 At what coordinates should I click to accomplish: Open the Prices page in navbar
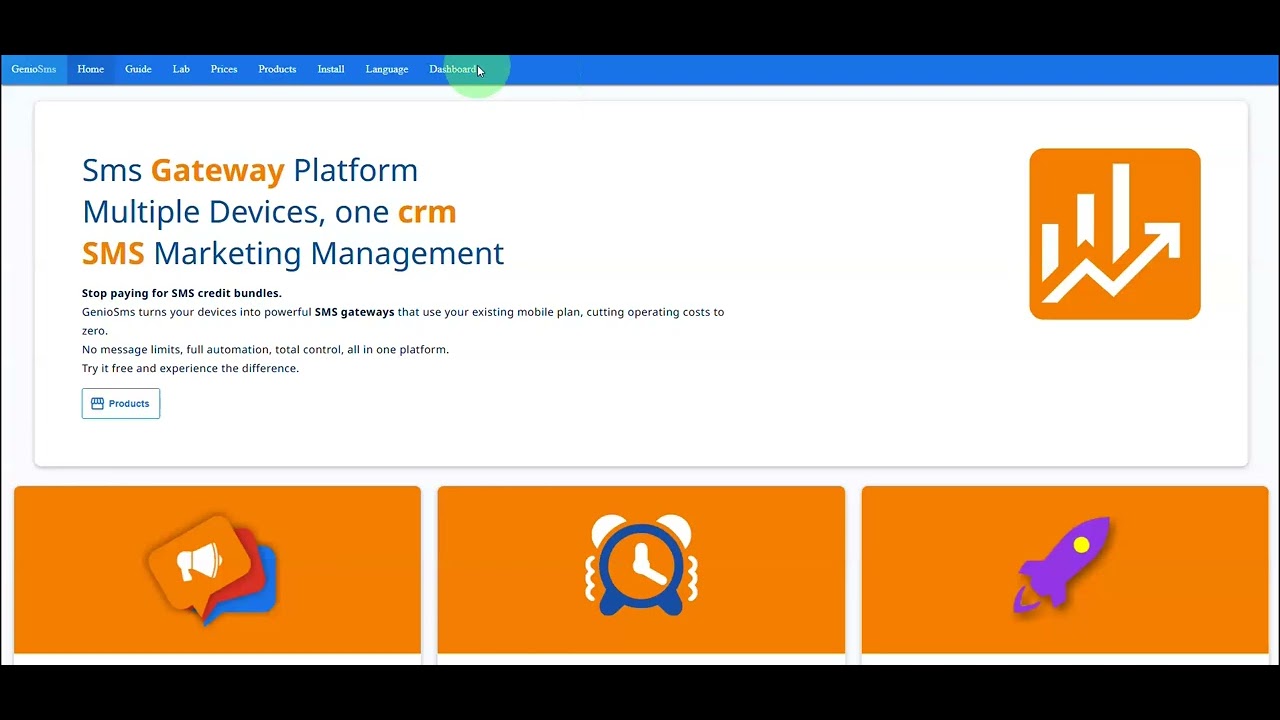224,69
